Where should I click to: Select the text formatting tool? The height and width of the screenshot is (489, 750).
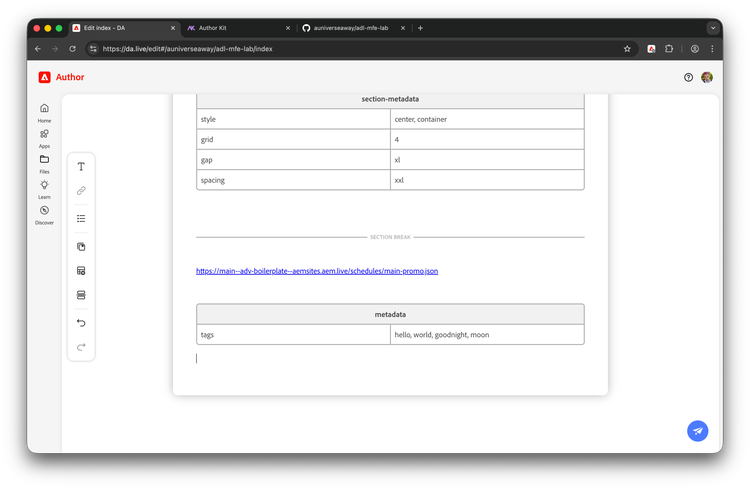[81, 166]
